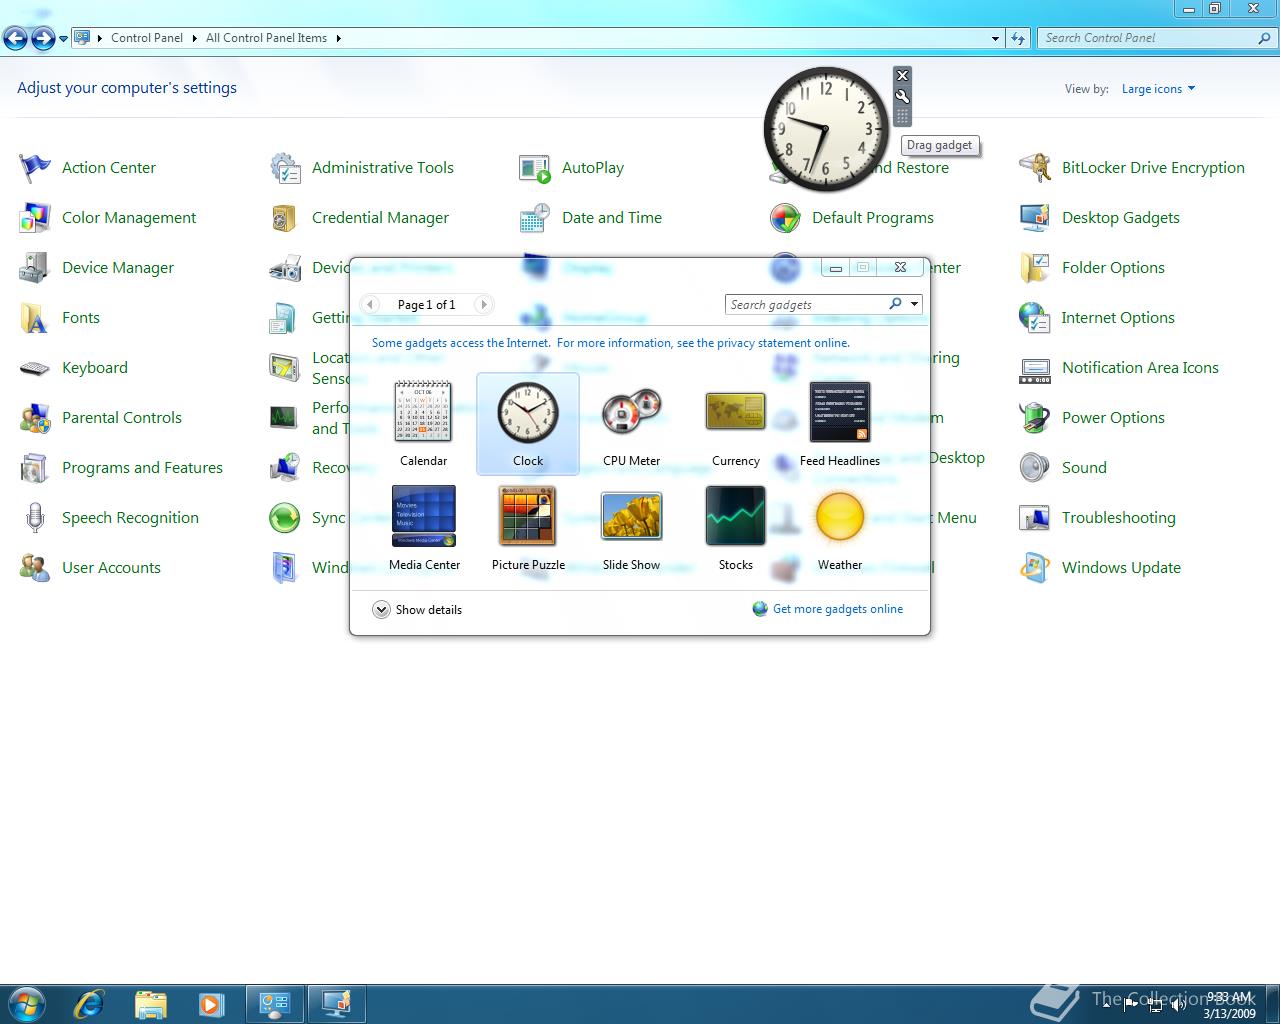Viewport: 1280px width, 1024px height.
Task: Switch to Control Panel taskbar button
Action: coord(275,1003)
